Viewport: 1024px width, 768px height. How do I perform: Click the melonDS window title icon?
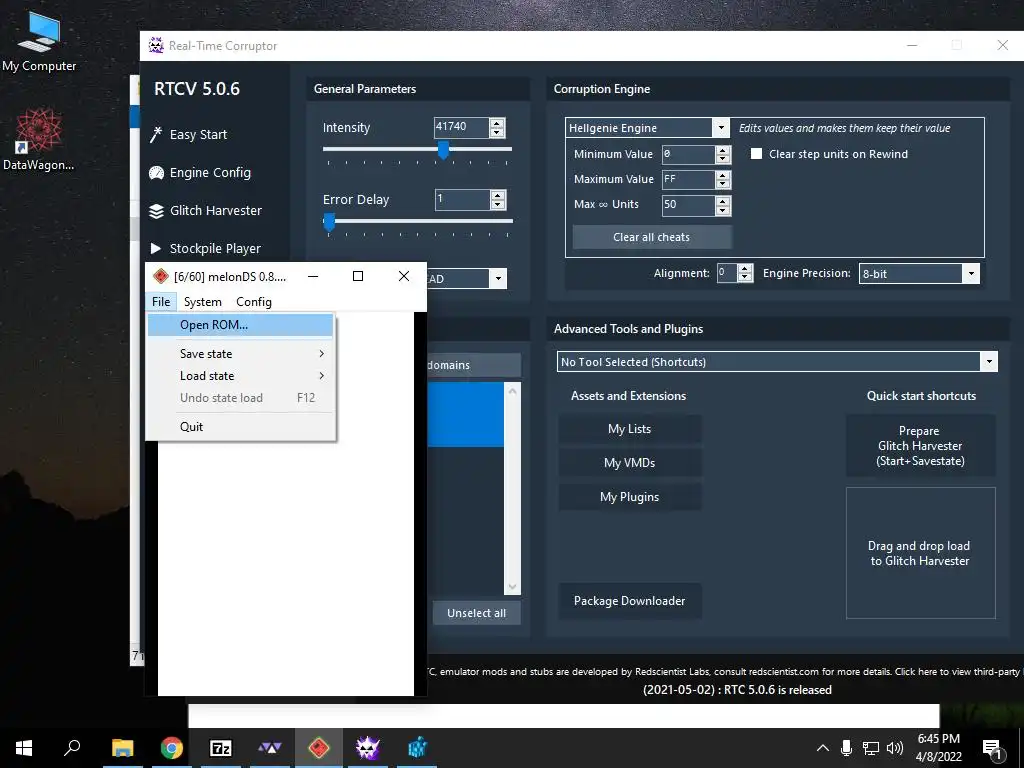click(161, 276)
